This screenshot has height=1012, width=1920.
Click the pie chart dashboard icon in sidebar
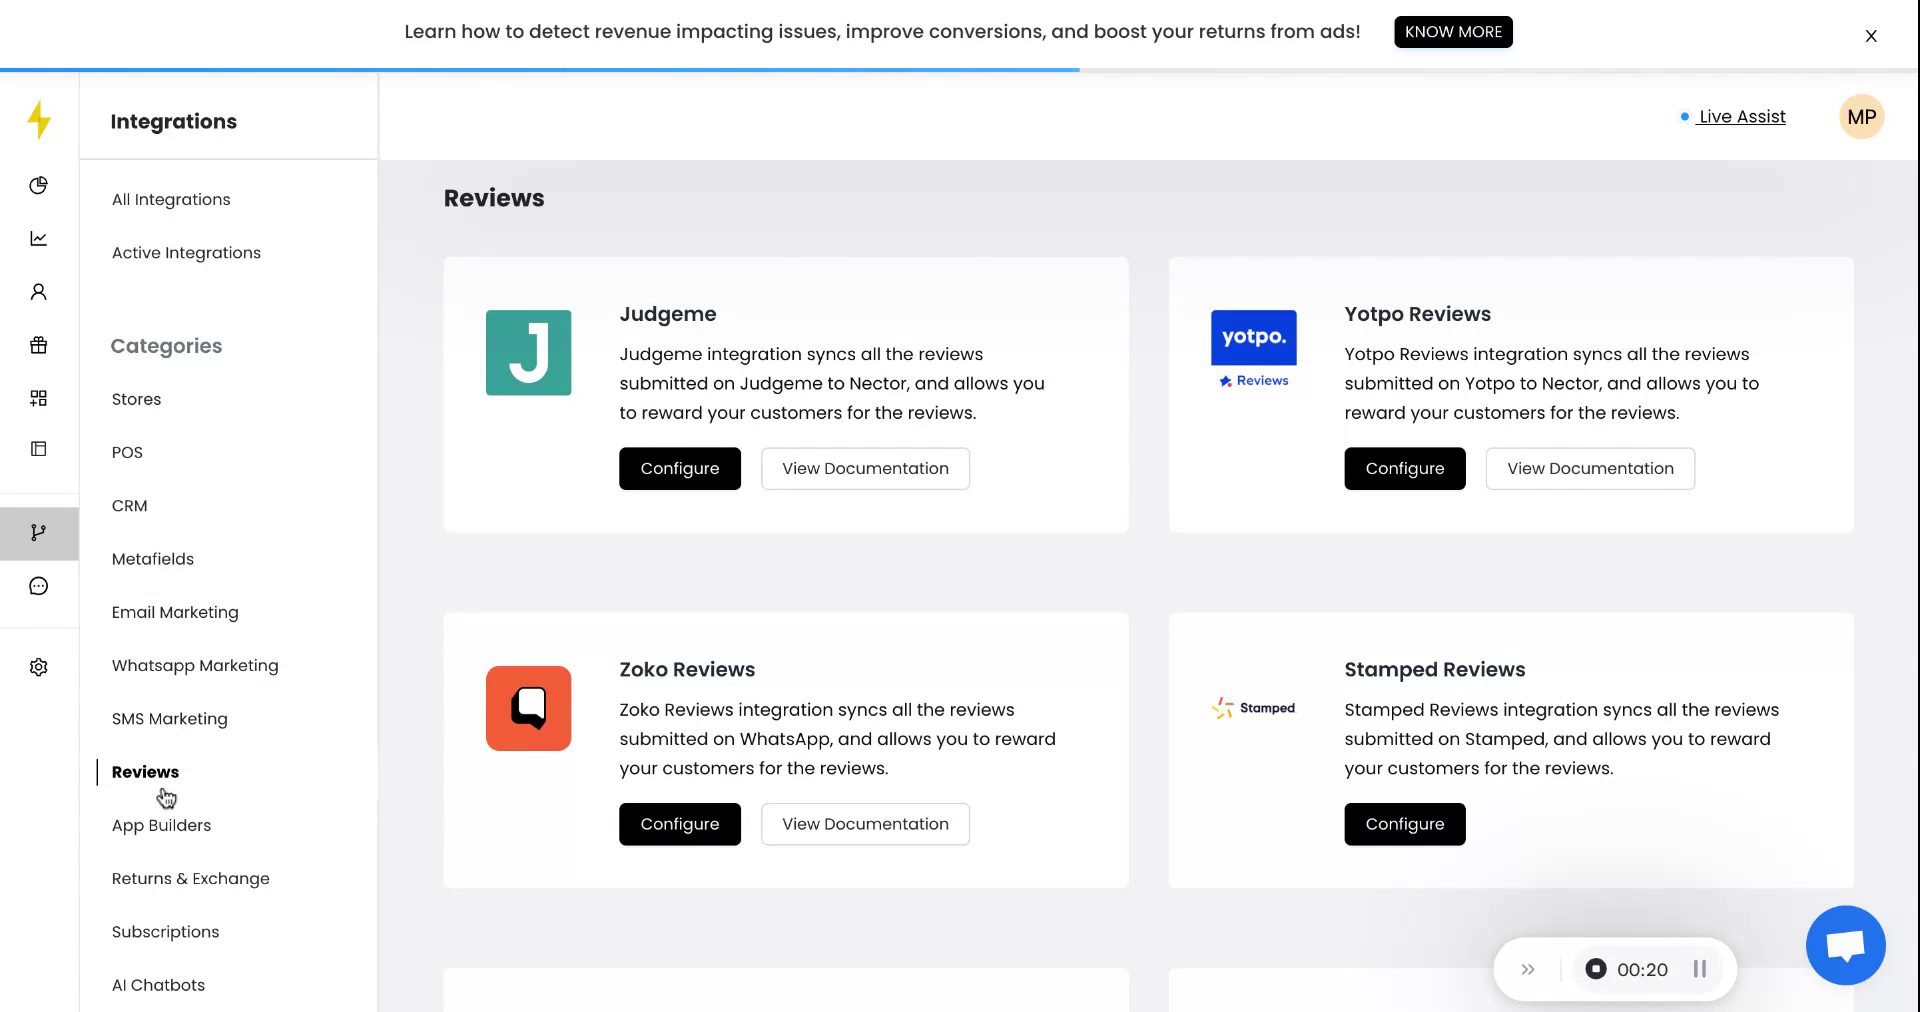point(39,185)
